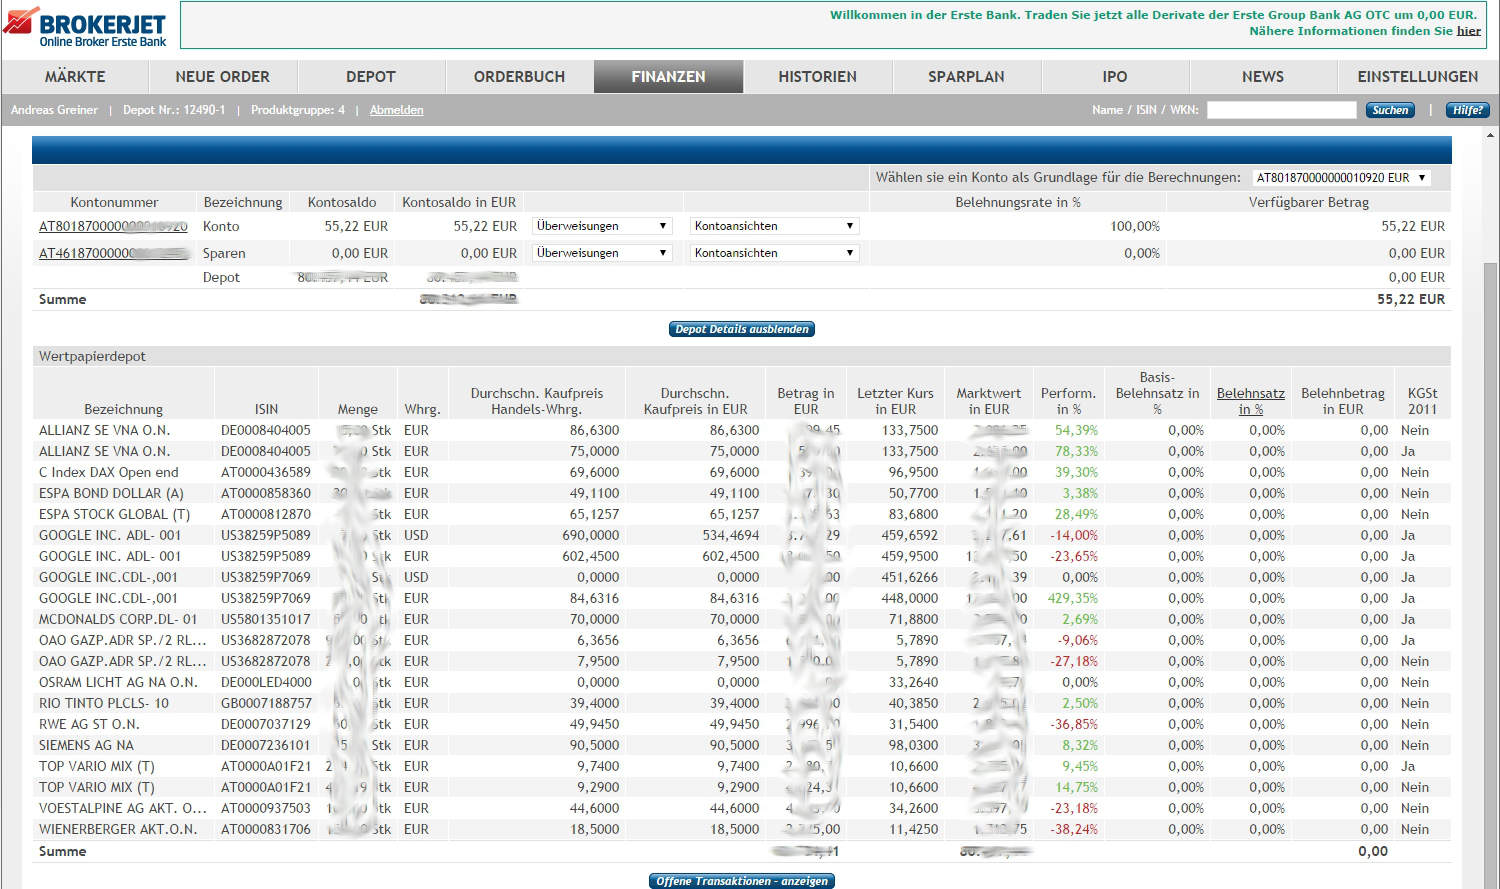The width and height of the screenshot is (1500, 889).
Task: Click the 'C Index DAX Open end' row name
Action: 109,472
